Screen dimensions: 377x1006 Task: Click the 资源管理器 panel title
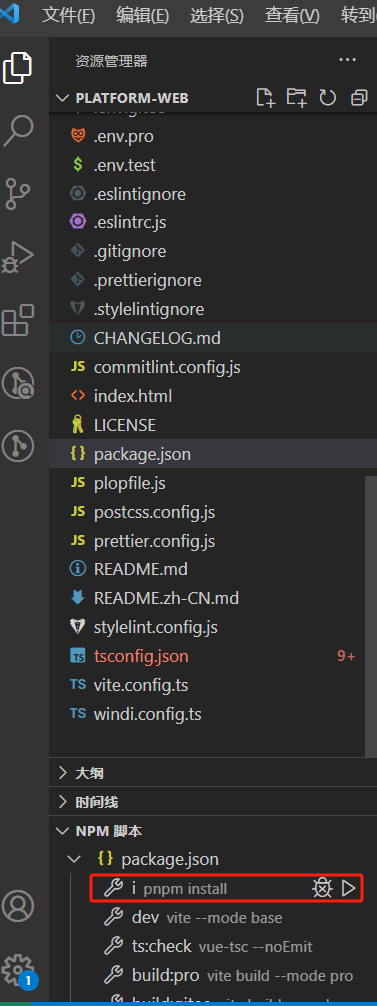(x=112, y=62)
